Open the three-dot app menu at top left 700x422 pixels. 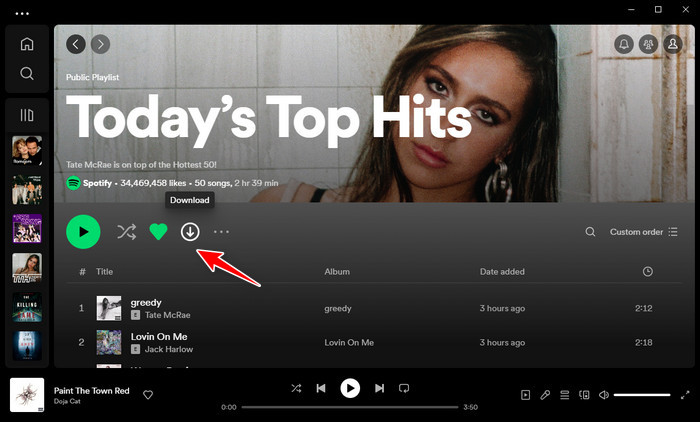tap(22, 13)
